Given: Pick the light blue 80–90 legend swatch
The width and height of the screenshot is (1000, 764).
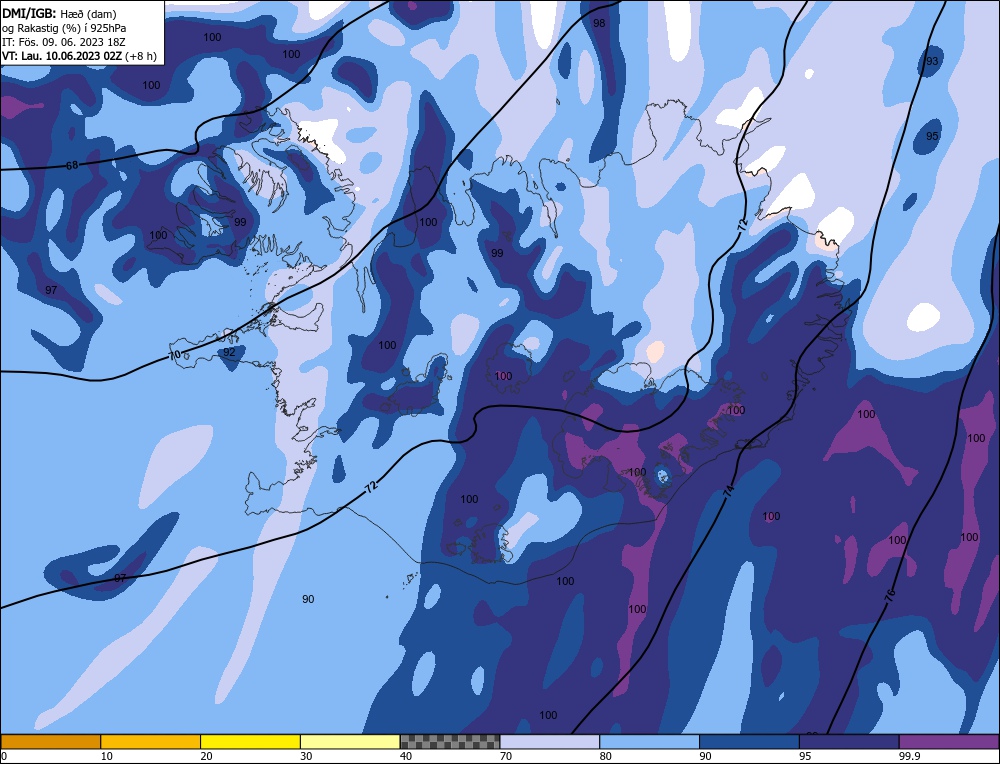Looking at the screenshot, I should pos(649,741).
